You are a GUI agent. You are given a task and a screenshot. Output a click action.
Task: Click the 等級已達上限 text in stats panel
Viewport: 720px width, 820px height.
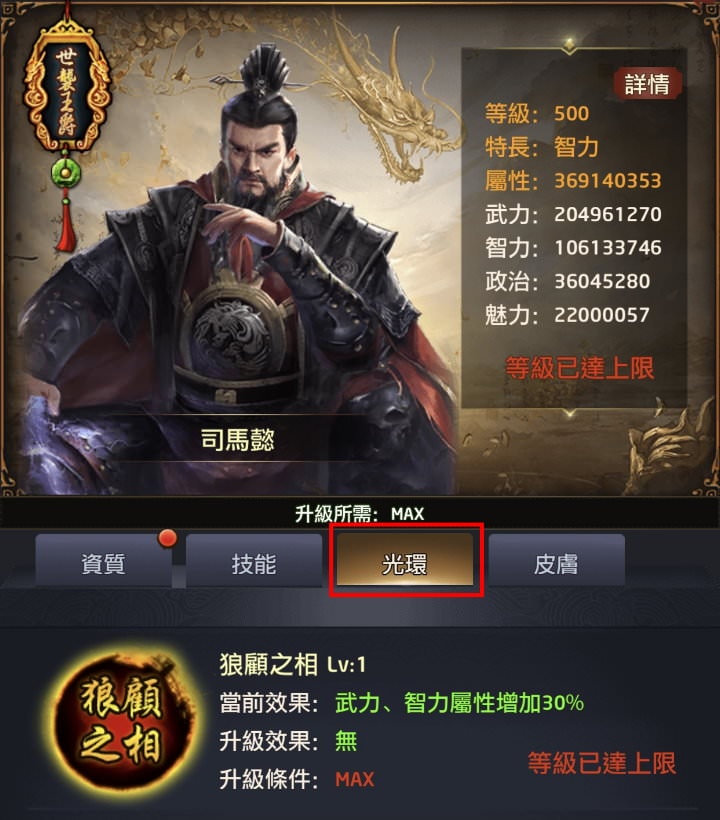click(579, 368)
